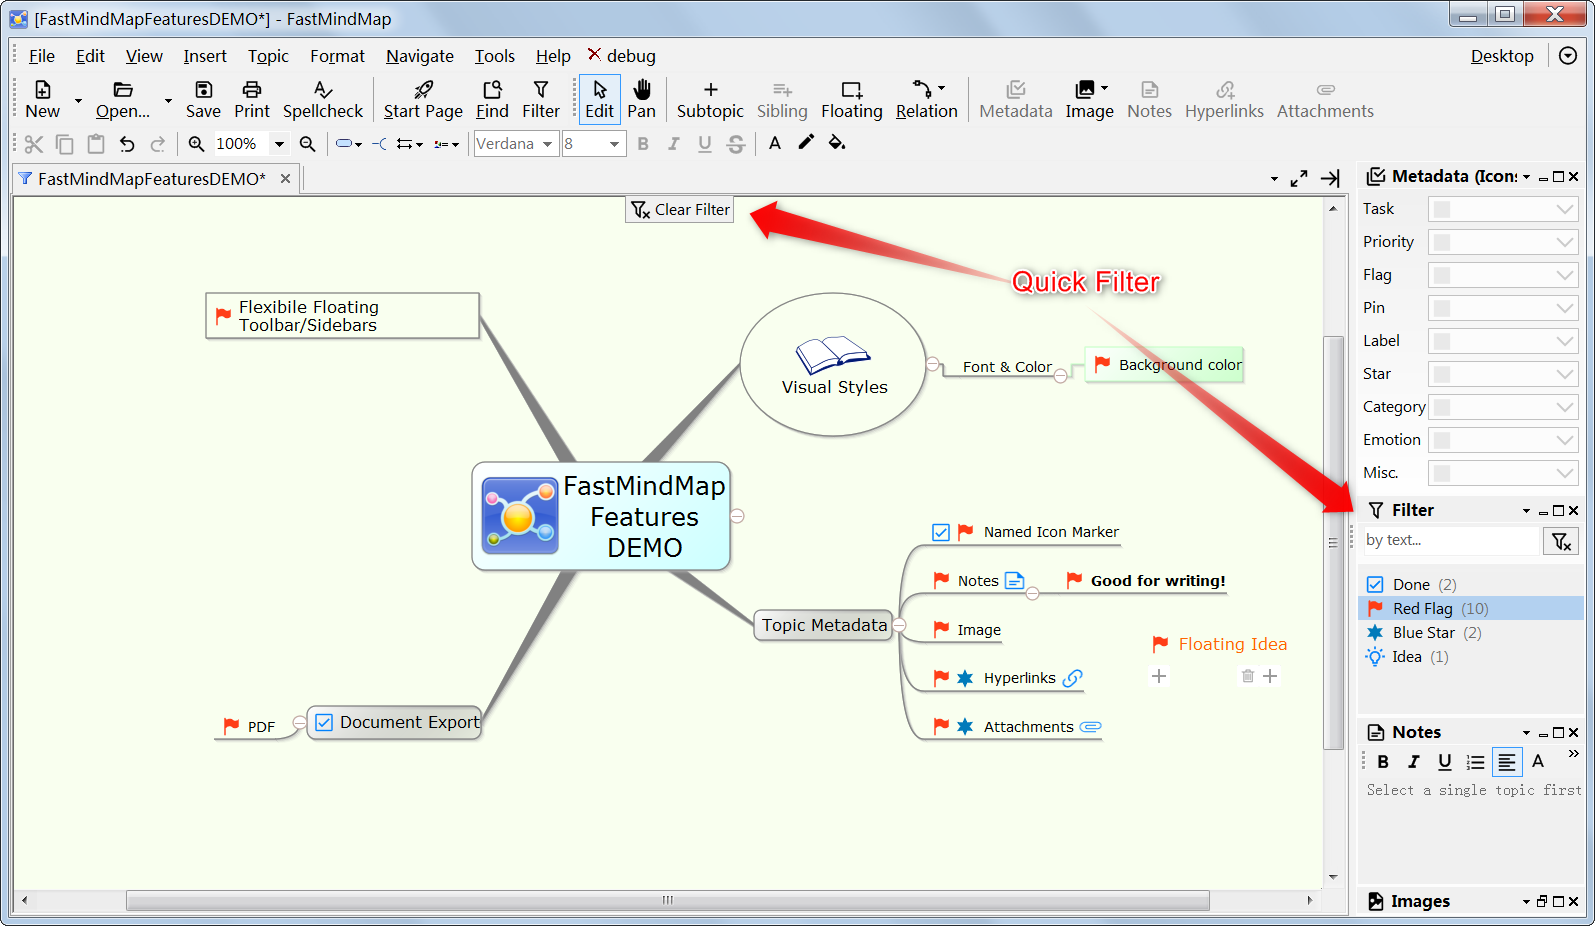Click the pen line color icon
1595x926 pixels.
pos(806,143)
